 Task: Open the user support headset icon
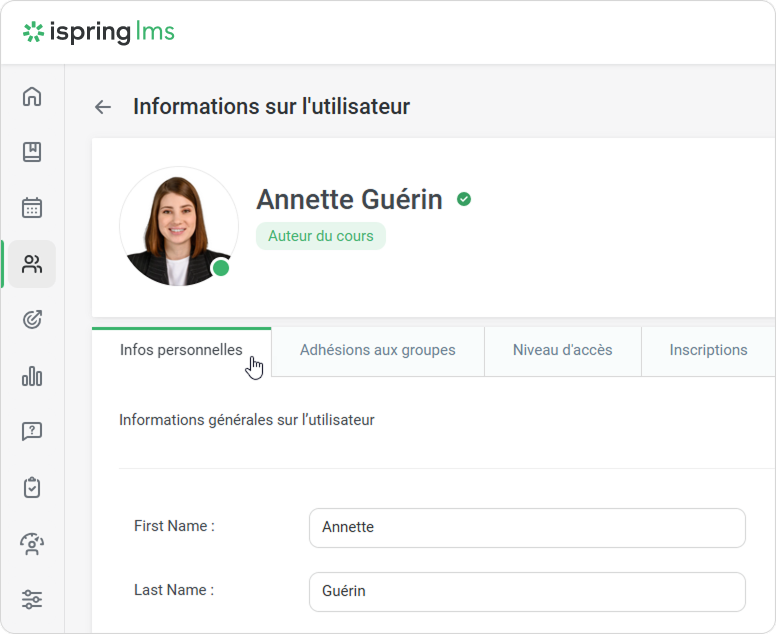pyautogui.click(x=32, y=544)
